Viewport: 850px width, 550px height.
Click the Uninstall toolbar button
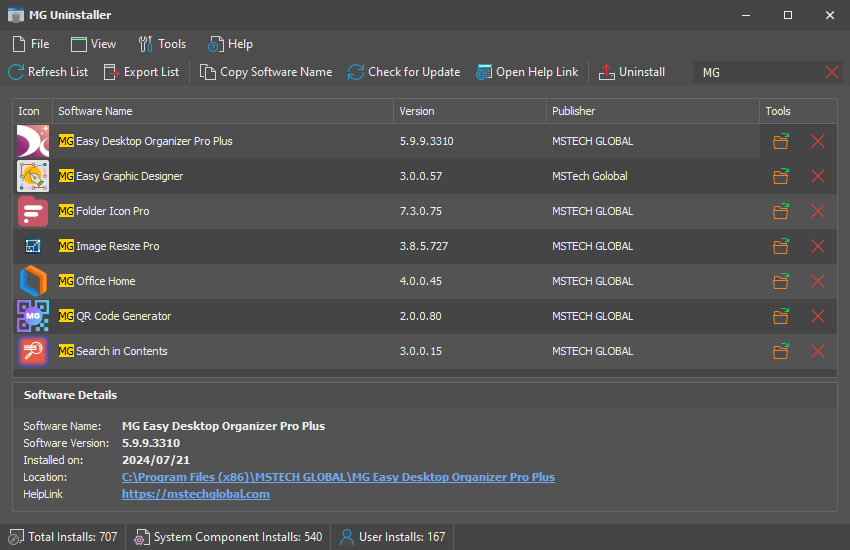[x=632, y=72]
